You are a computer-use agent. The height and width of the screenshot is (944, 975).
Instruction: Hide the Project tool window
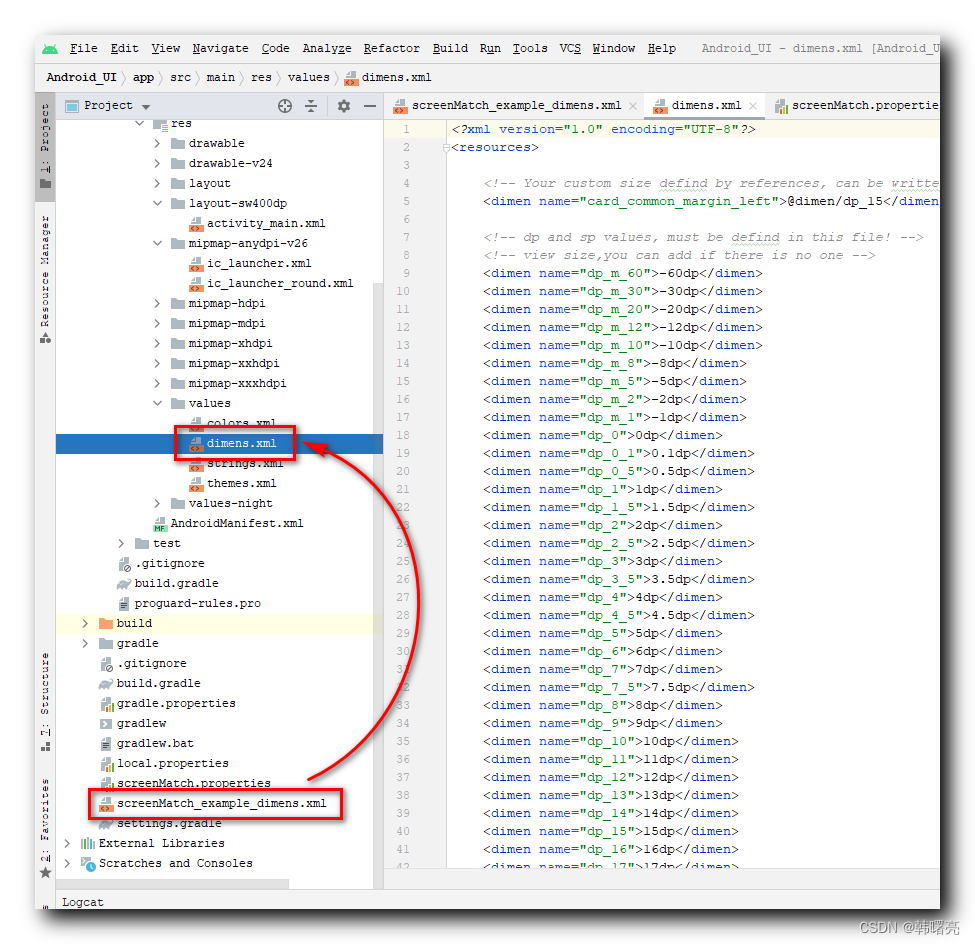coord(368,105)
